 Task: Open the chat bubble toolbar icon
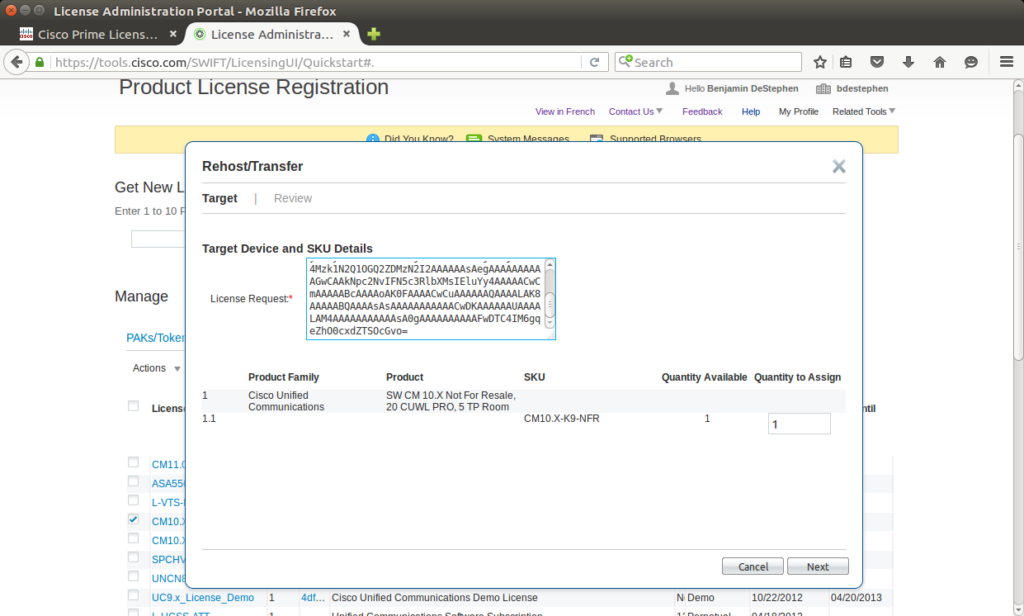pyautogui.click(x=971, y=62)
